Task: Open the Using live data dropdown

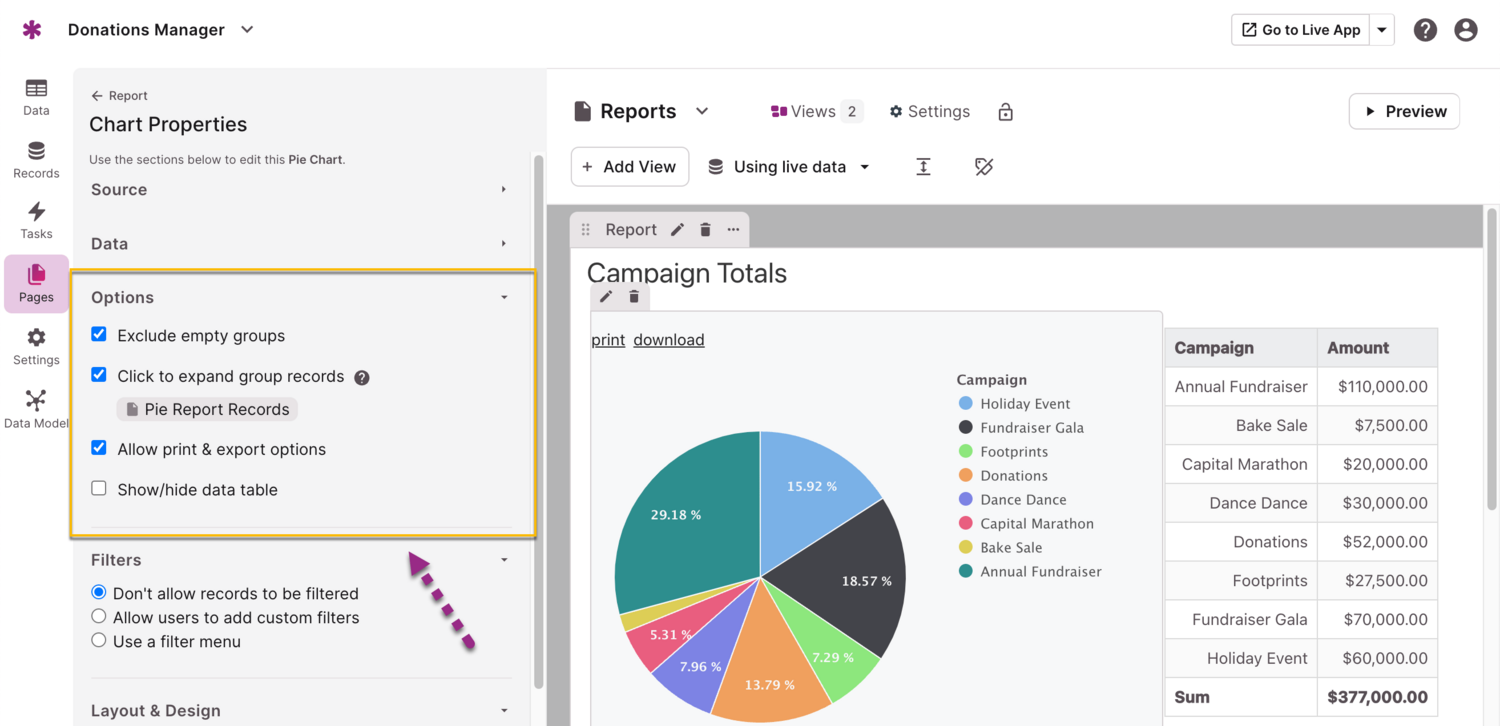Action: click(789, 167)
